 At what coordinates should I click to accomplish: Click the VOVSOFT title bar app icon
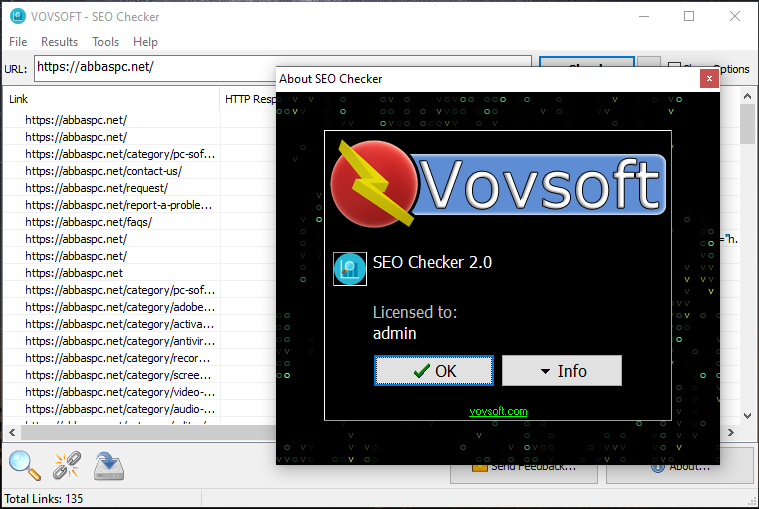pos(18,16)
